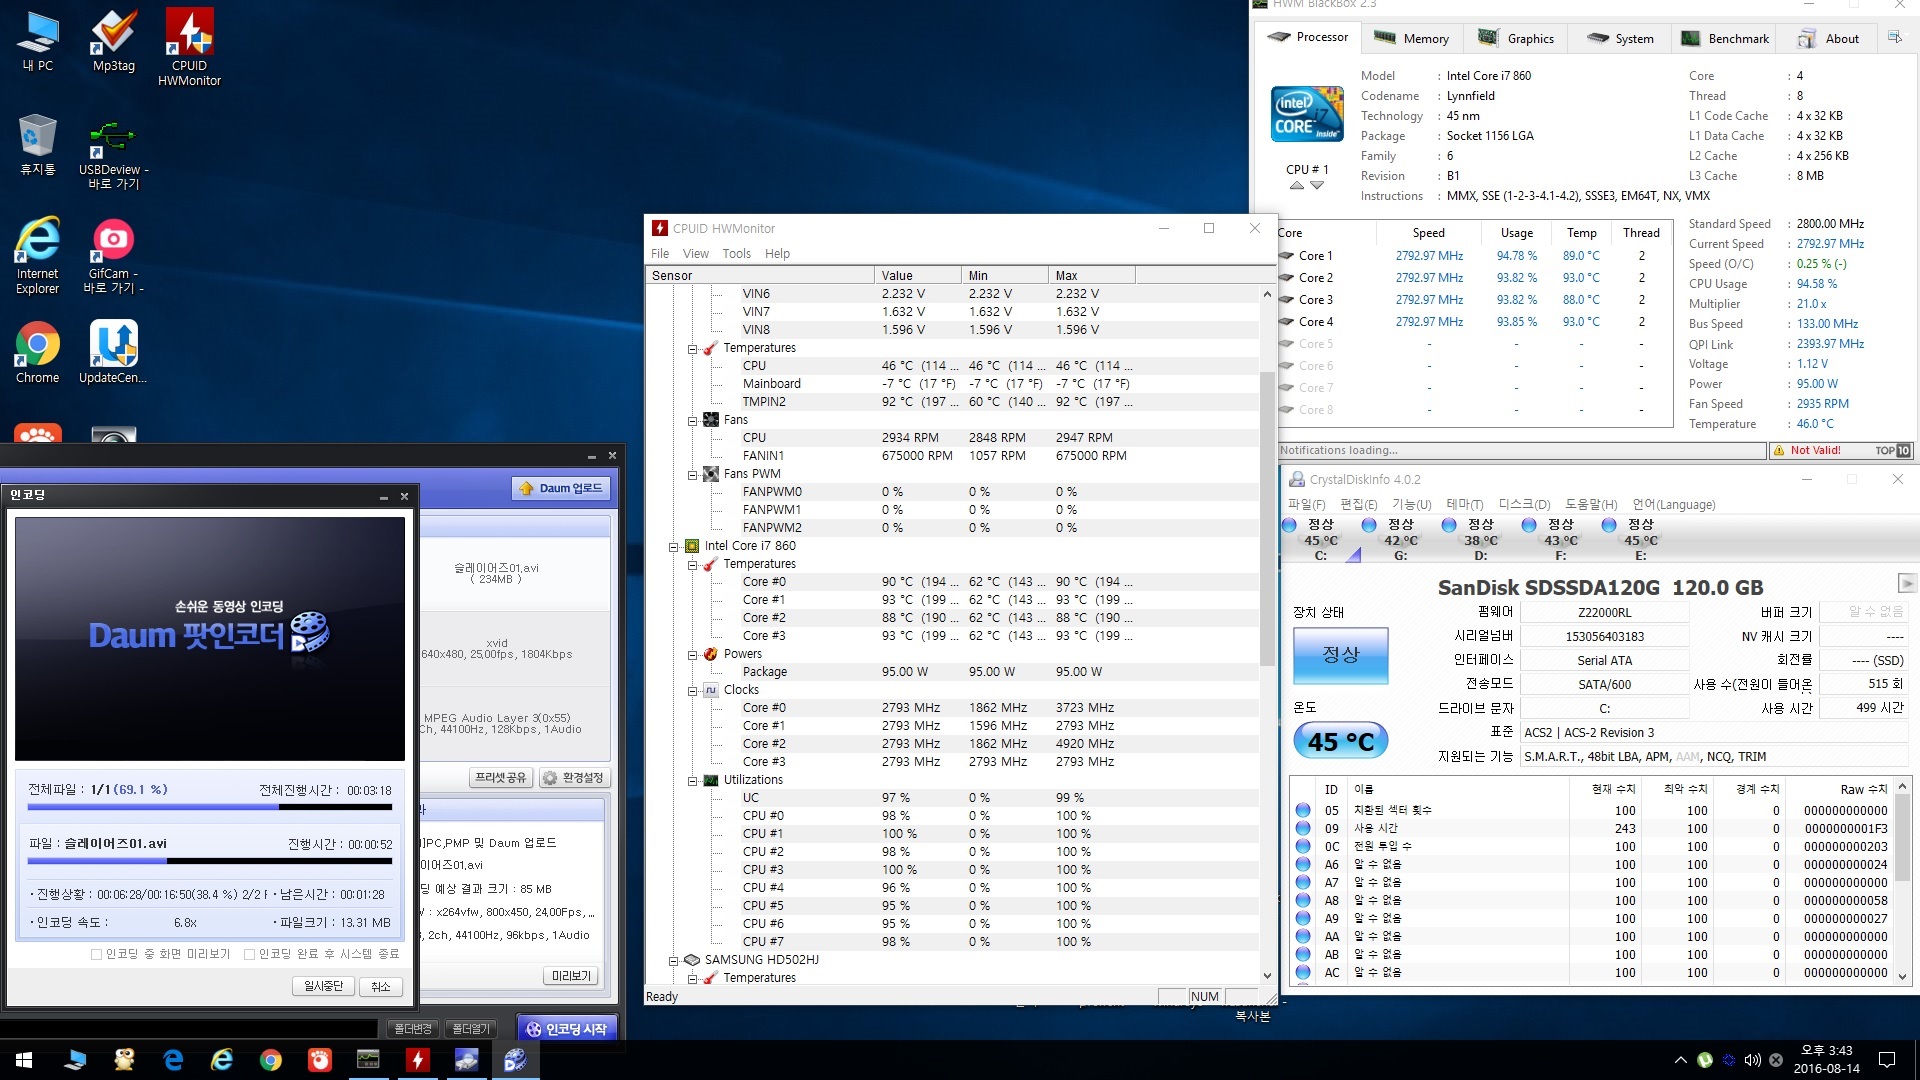
Task: Switch to Daum PotEncoder taskbar icon
Action: [515, 1060]
